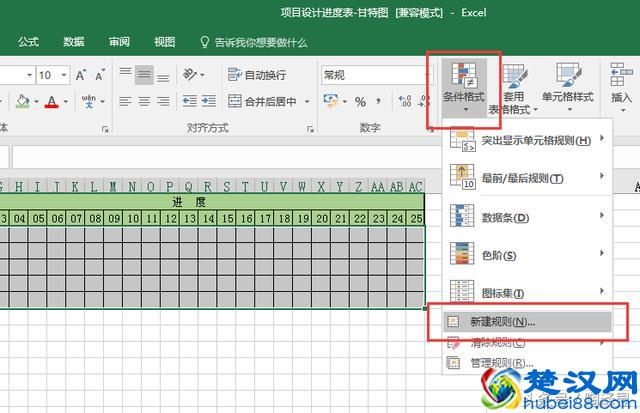Increase cell indent
Screen dimensions: 640x413
(209, 101)
